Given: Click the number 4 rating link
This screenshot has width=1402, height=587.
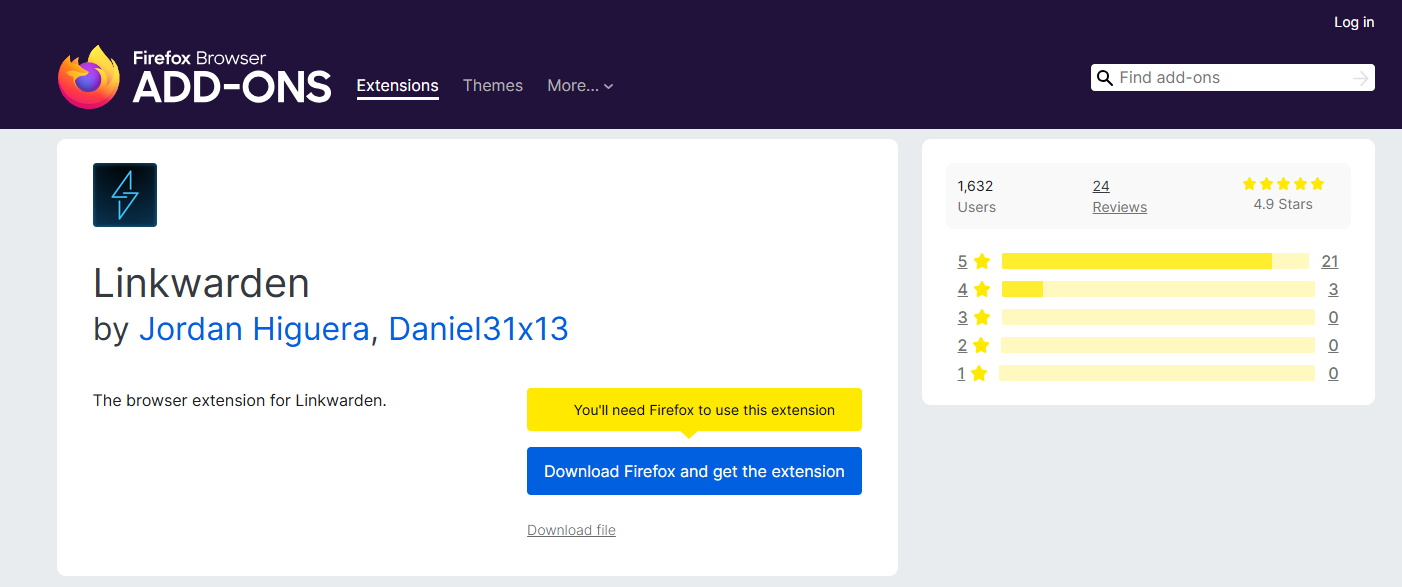Looking at the screenshot, I should (963, 289).
